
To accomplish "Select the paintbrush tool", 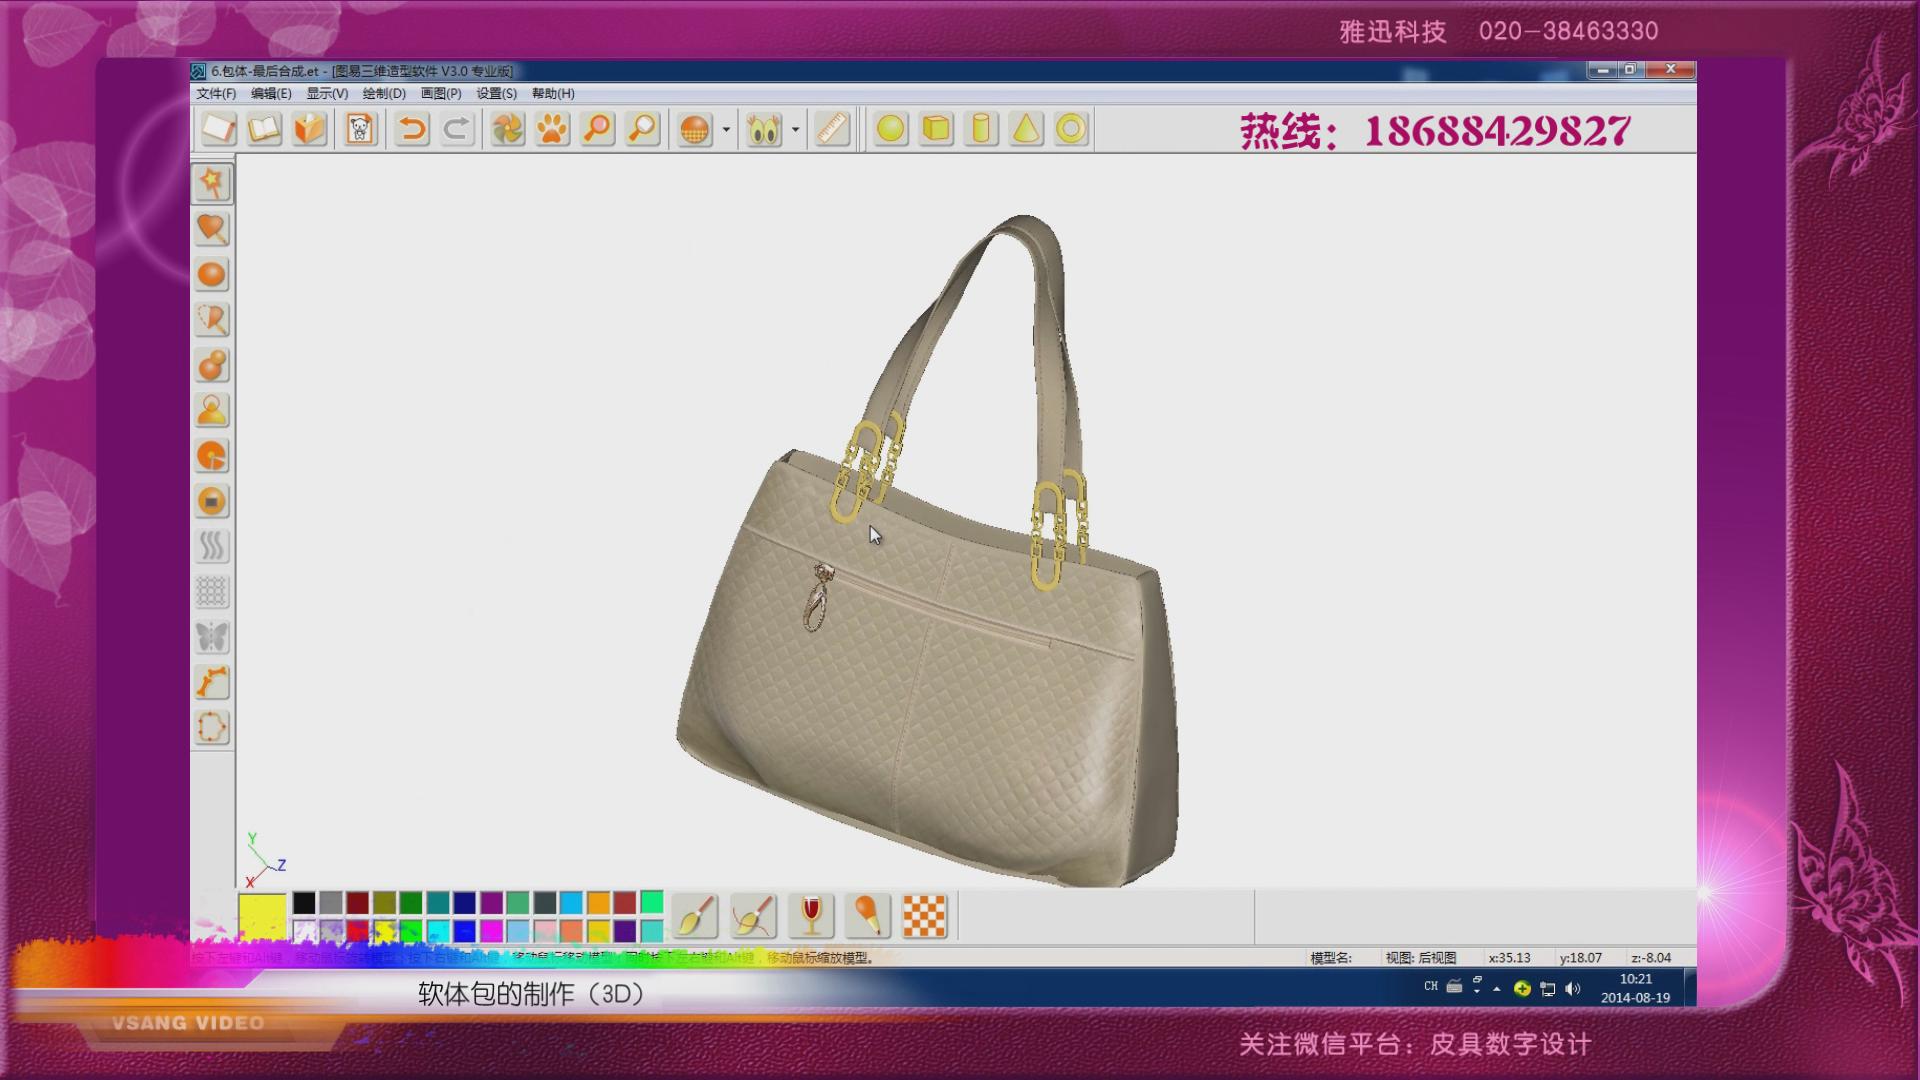I will 695,915.
